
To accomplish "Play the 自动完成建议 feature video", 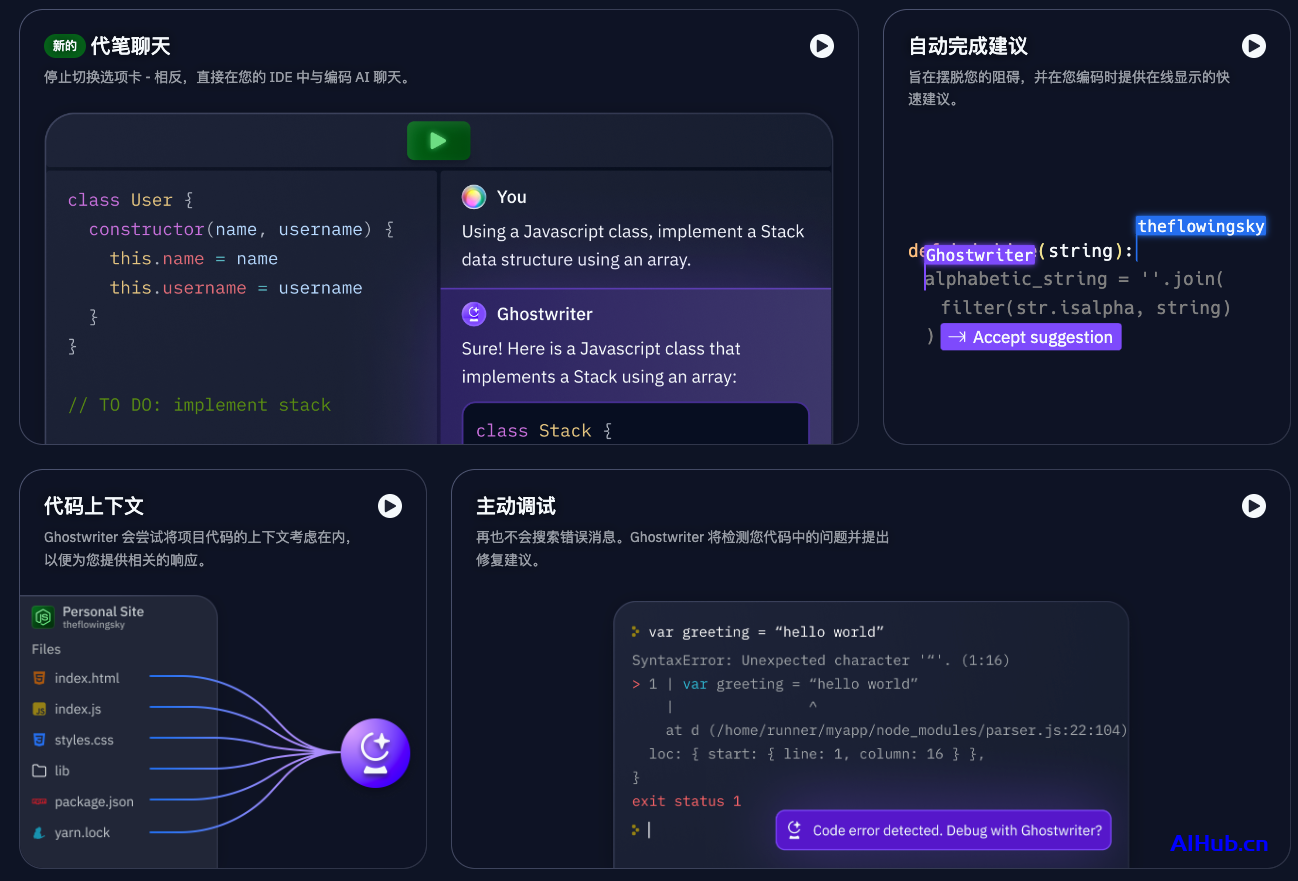I will click(x=1253, y=46).
